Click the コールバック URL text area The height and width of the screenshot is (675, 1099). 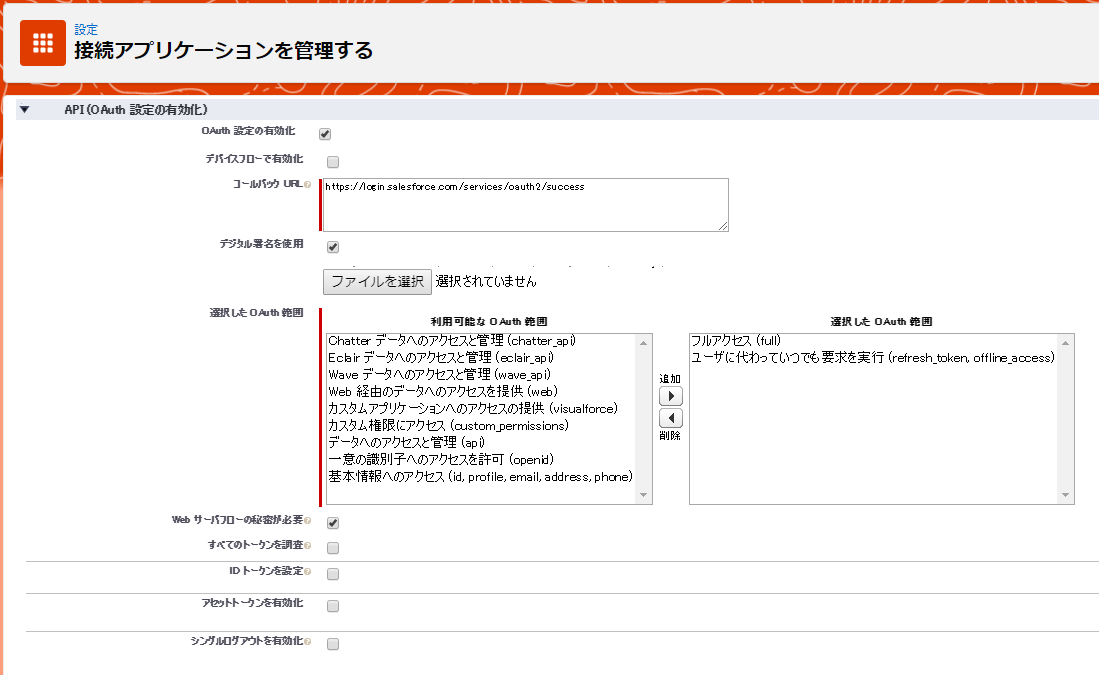526,205
